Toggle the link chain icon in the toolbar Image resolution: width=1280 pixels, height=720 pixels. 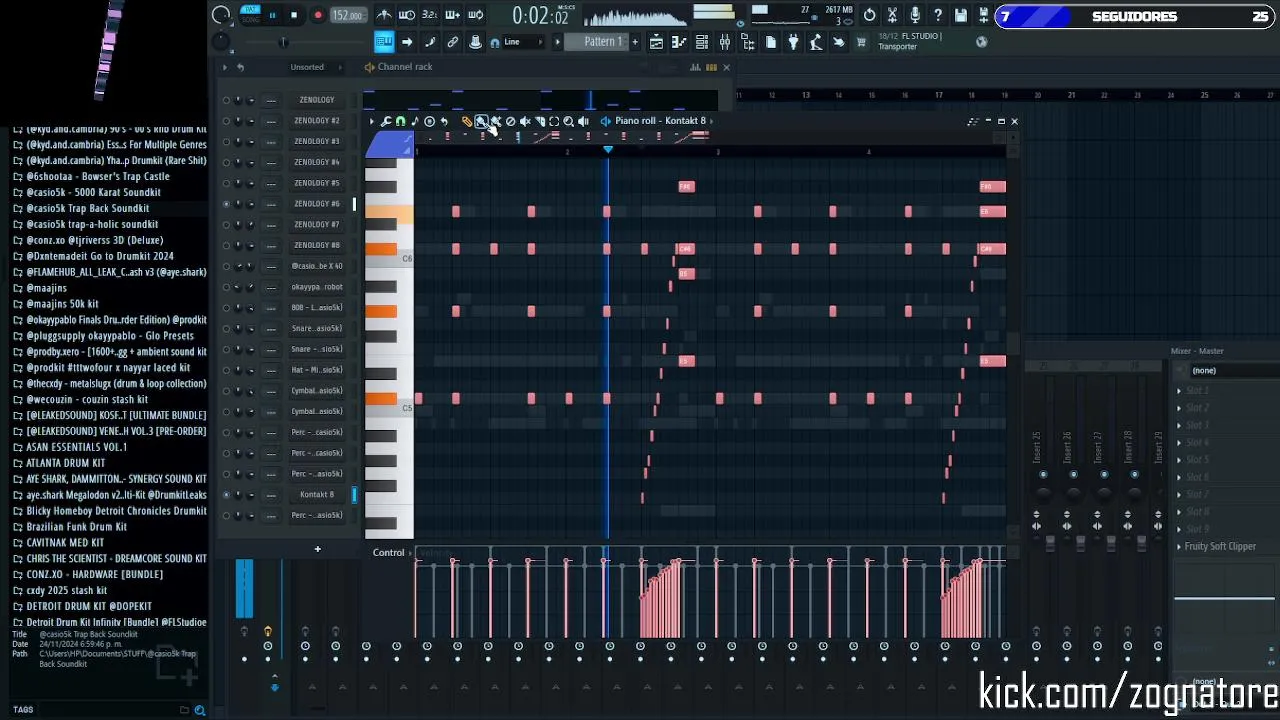click(x=453, y=42)
